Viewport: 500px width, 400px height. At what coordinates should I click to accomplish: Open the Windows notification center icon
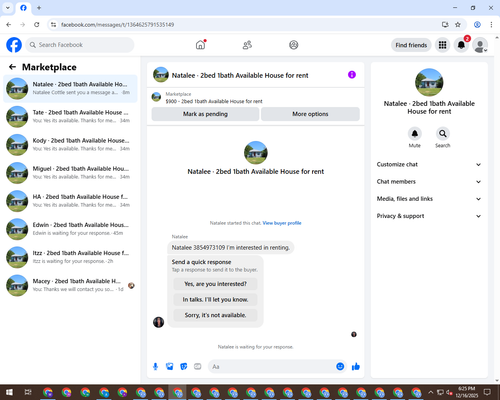pyautogui.click(x=487, y=392)
